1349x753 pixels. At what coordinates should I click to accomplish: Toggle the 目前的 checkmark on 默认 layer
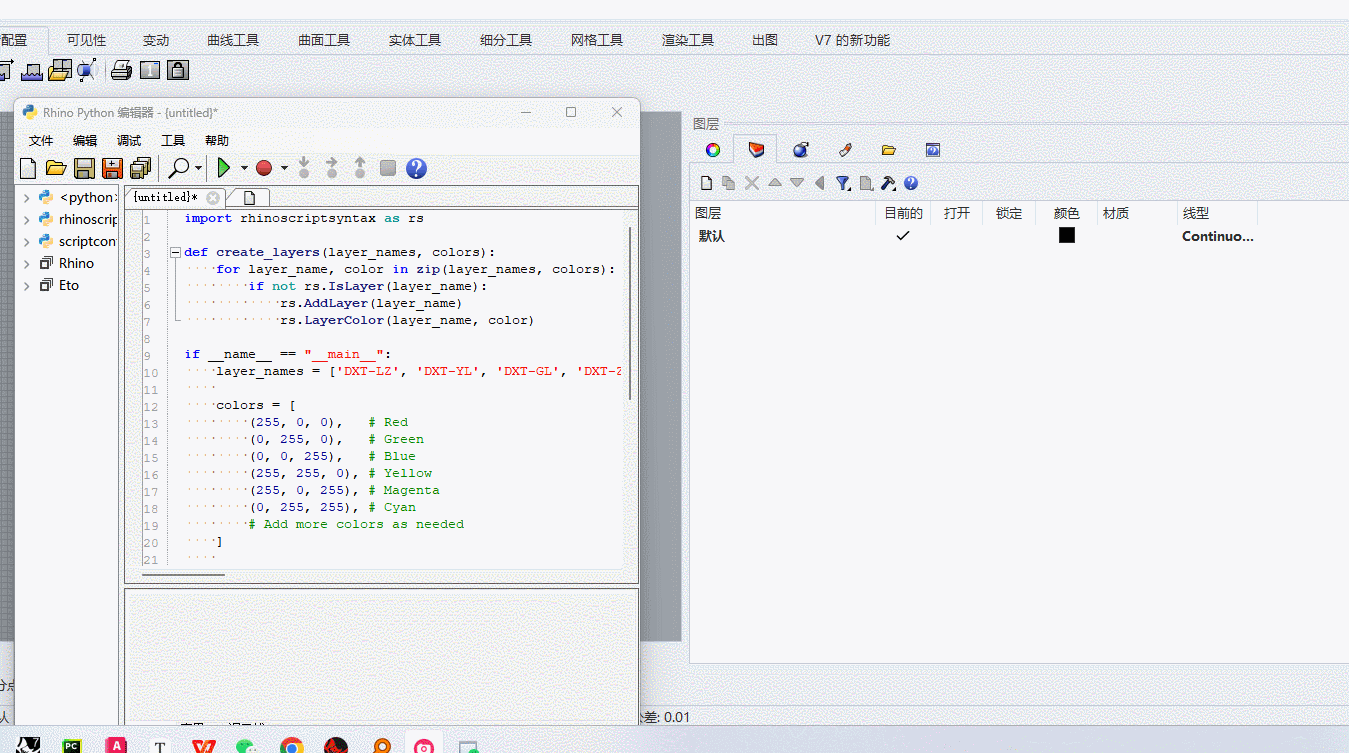903,235
